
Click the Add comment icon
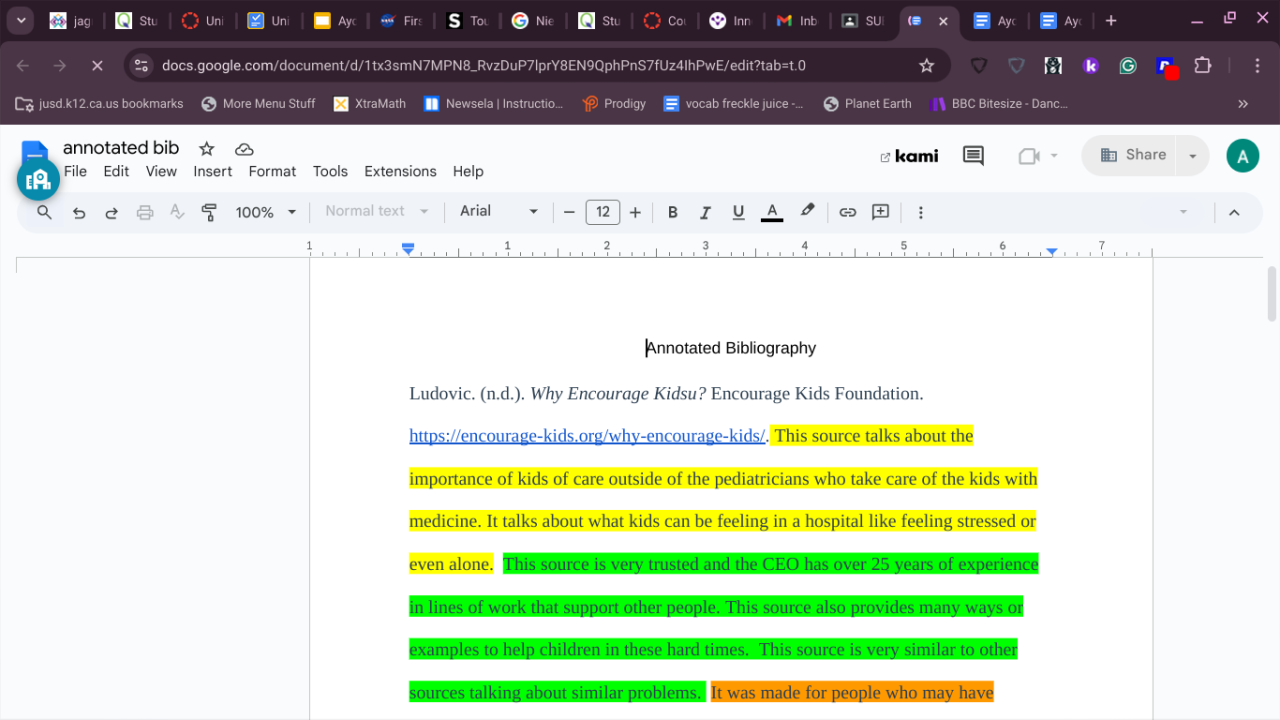(880, 212)
